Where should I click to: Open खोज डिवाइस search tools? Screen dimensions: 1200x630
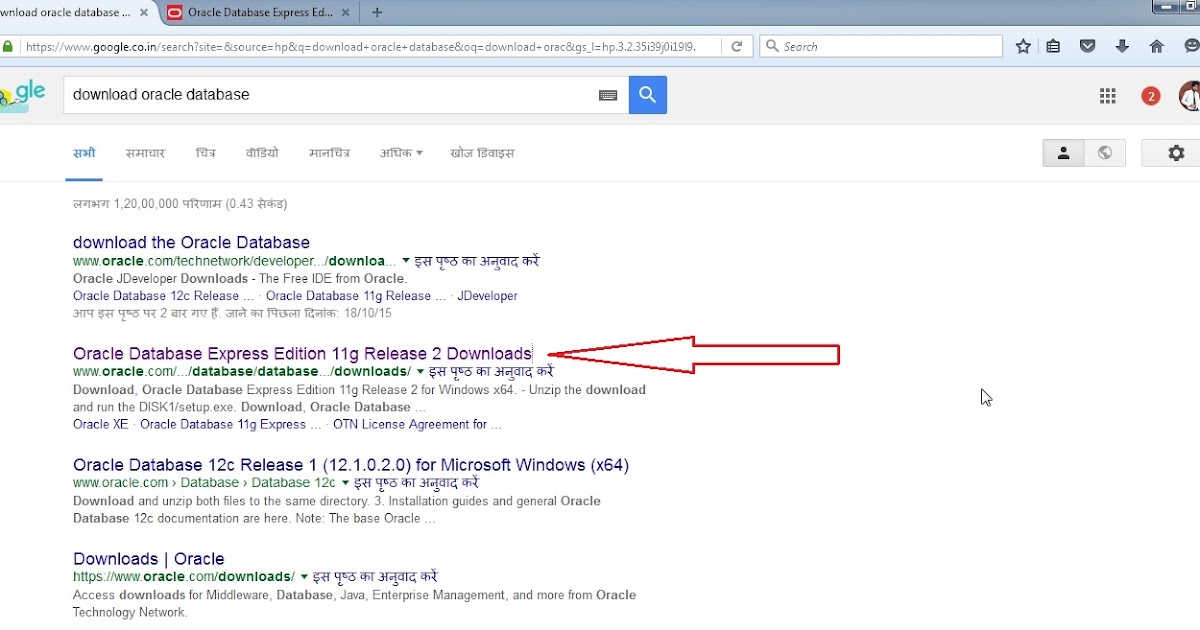coord(482,153)
